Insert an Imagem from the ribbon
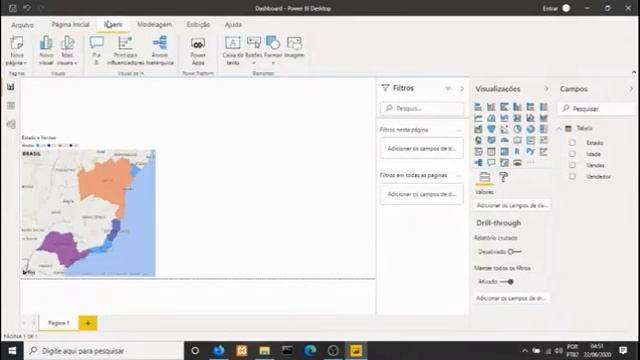The height and width of the screenshot is (360, 640). coord(294,47)
